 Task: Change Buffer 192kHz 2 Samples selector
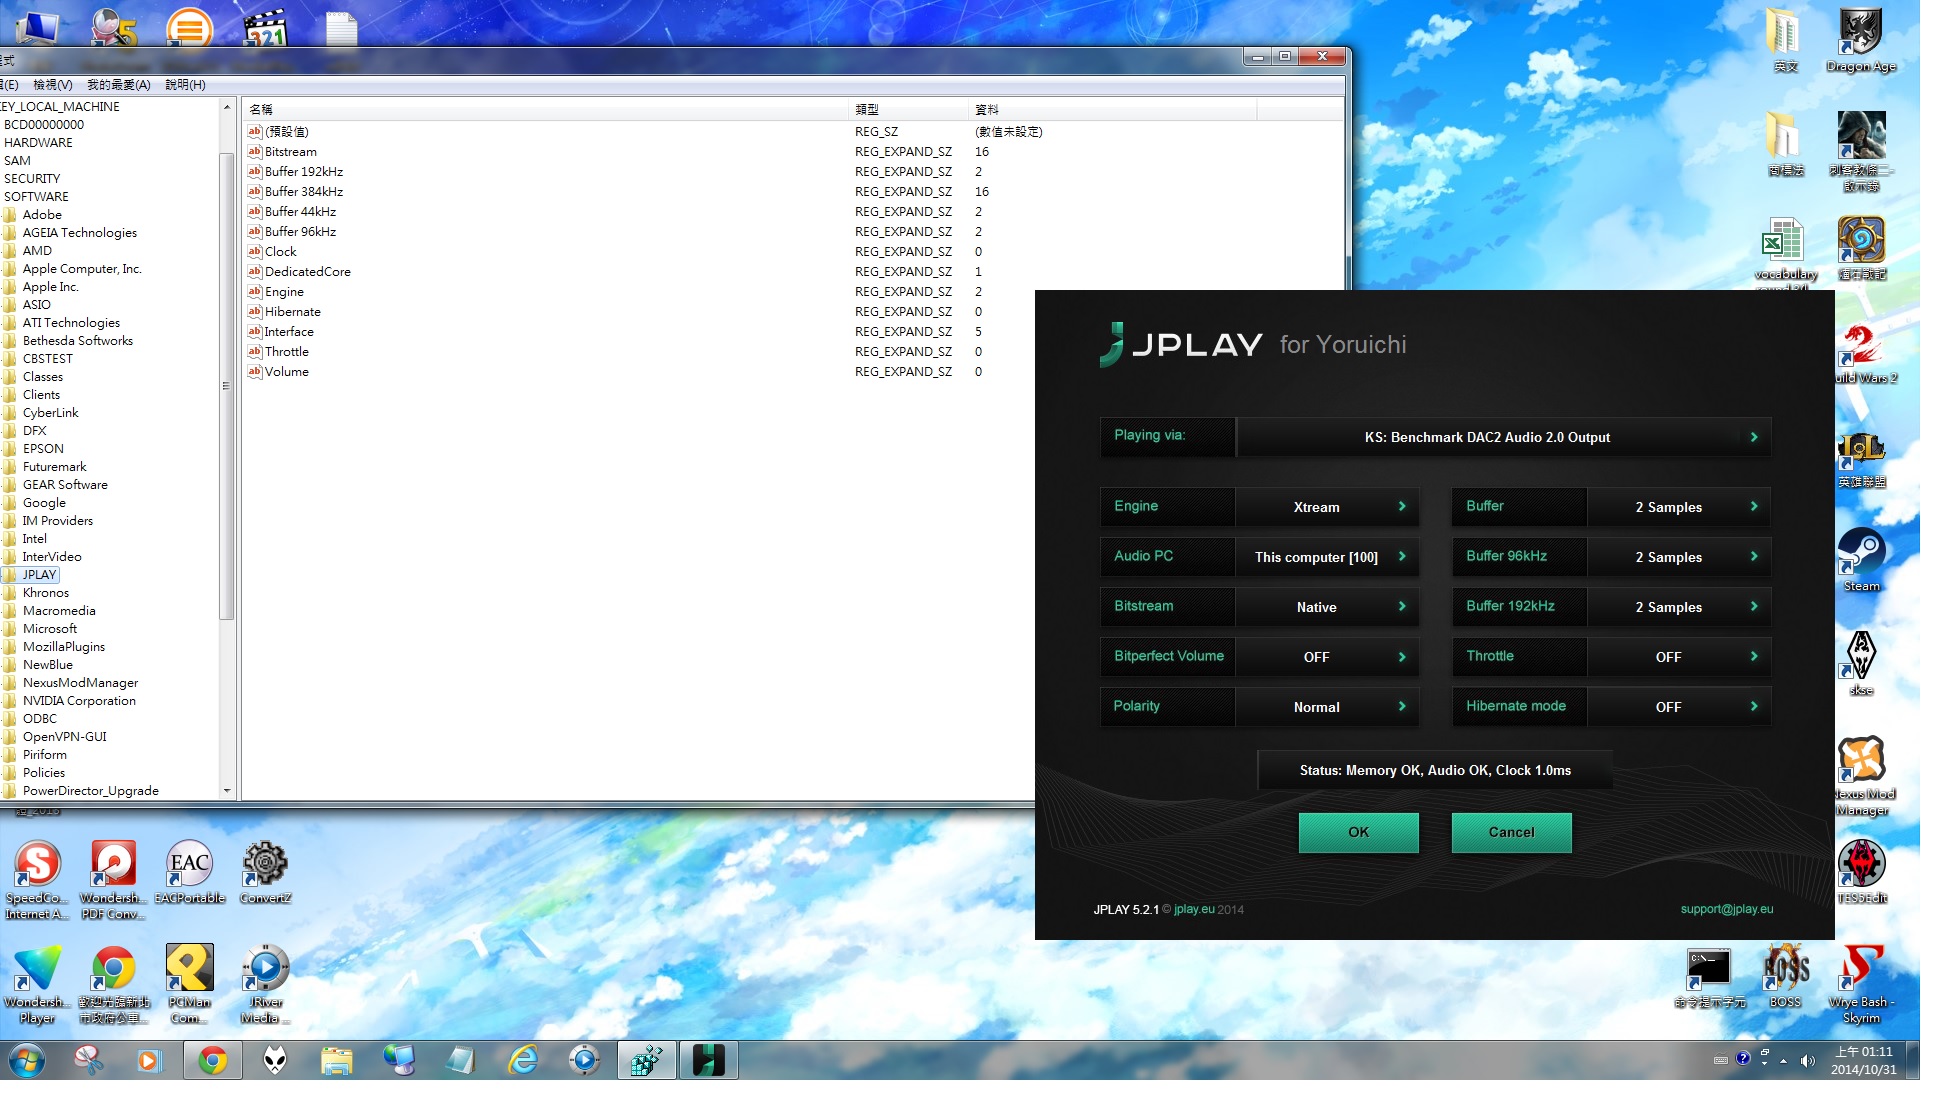pyautogui.click(x=1679, y=607)
